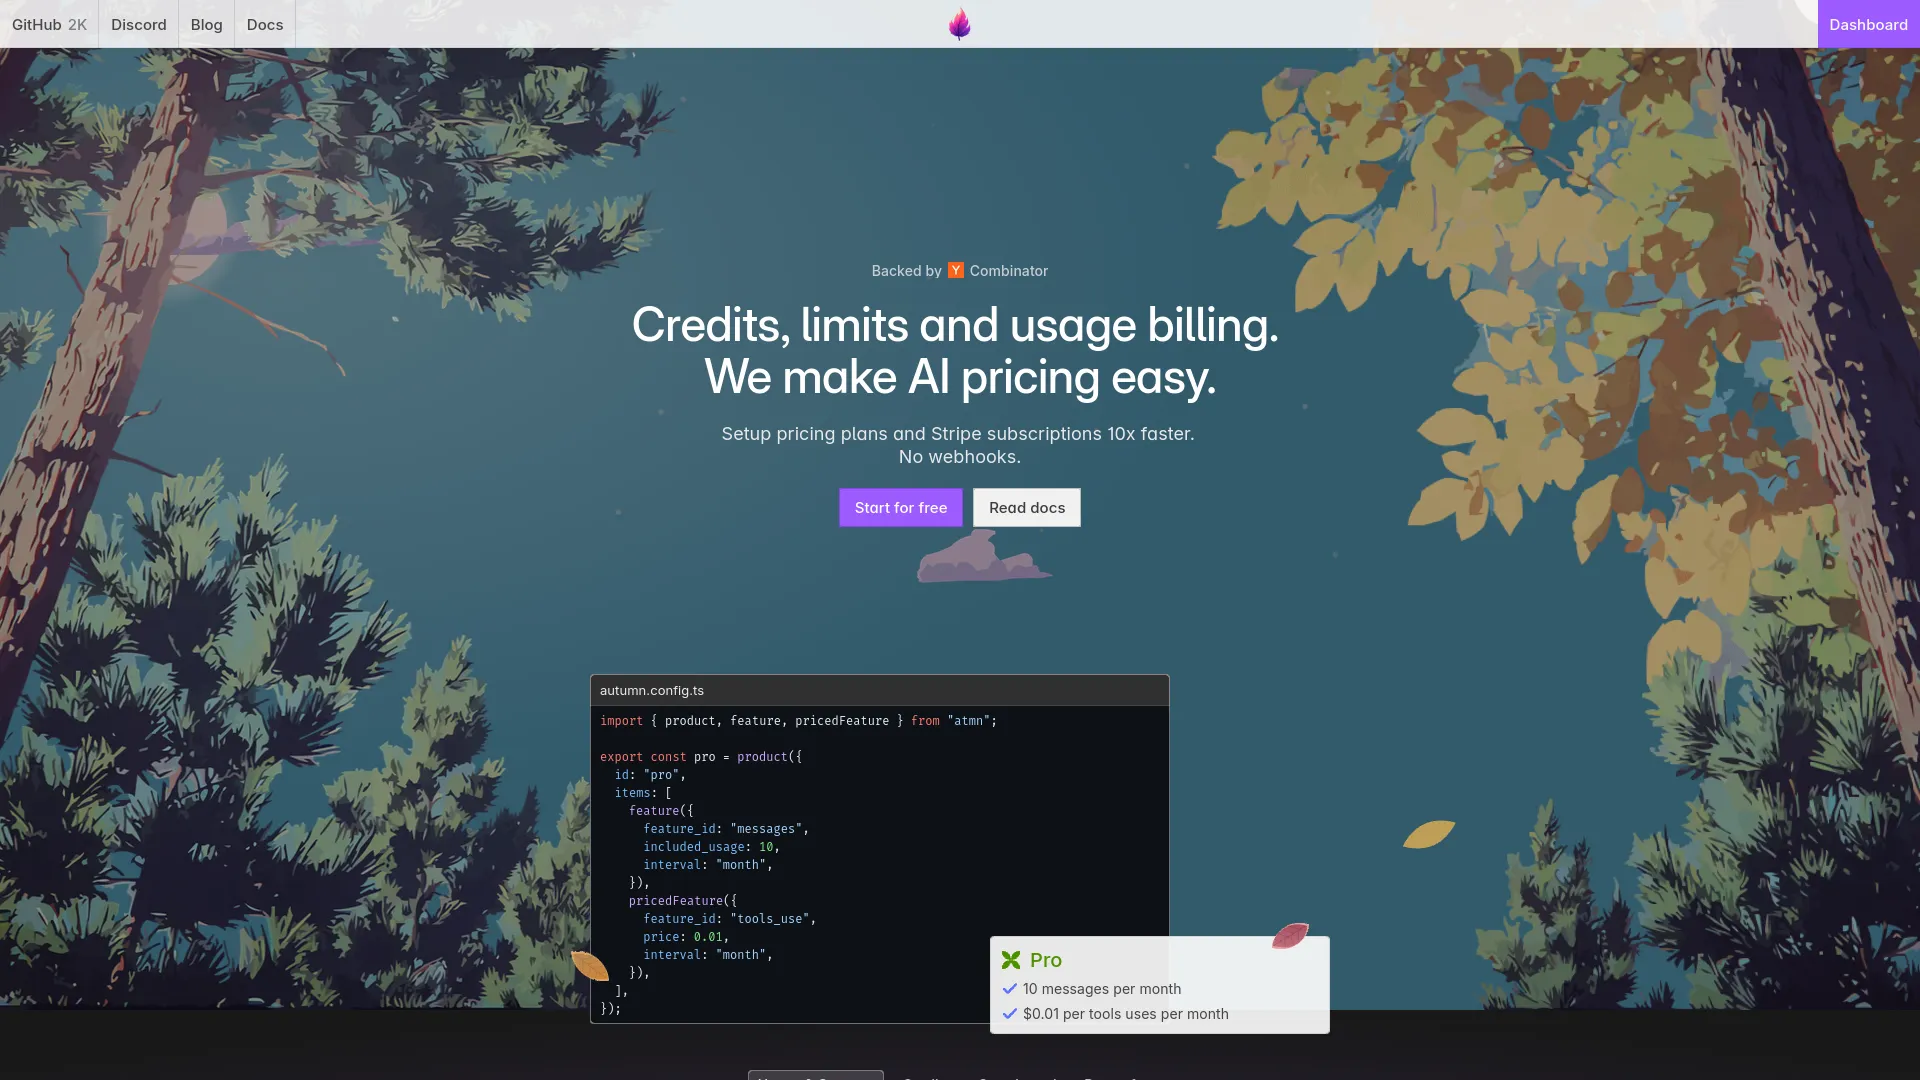The image size is (1920, 1080).
Task: Click the feature_id: "tools_use" line
Action: [730, 918]
